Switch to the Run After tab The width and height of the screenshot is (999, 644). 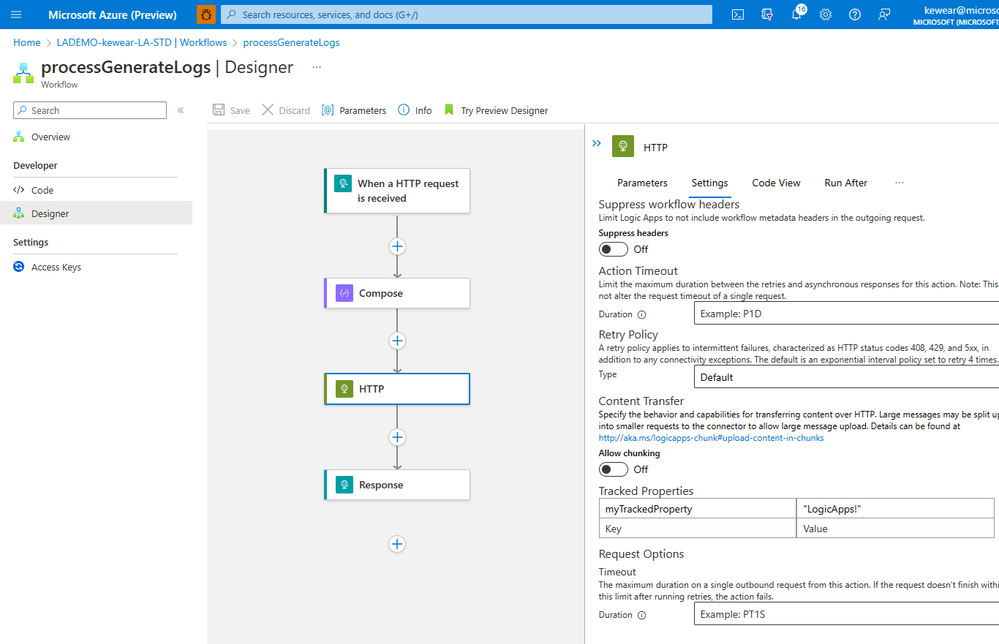[845, 183]
